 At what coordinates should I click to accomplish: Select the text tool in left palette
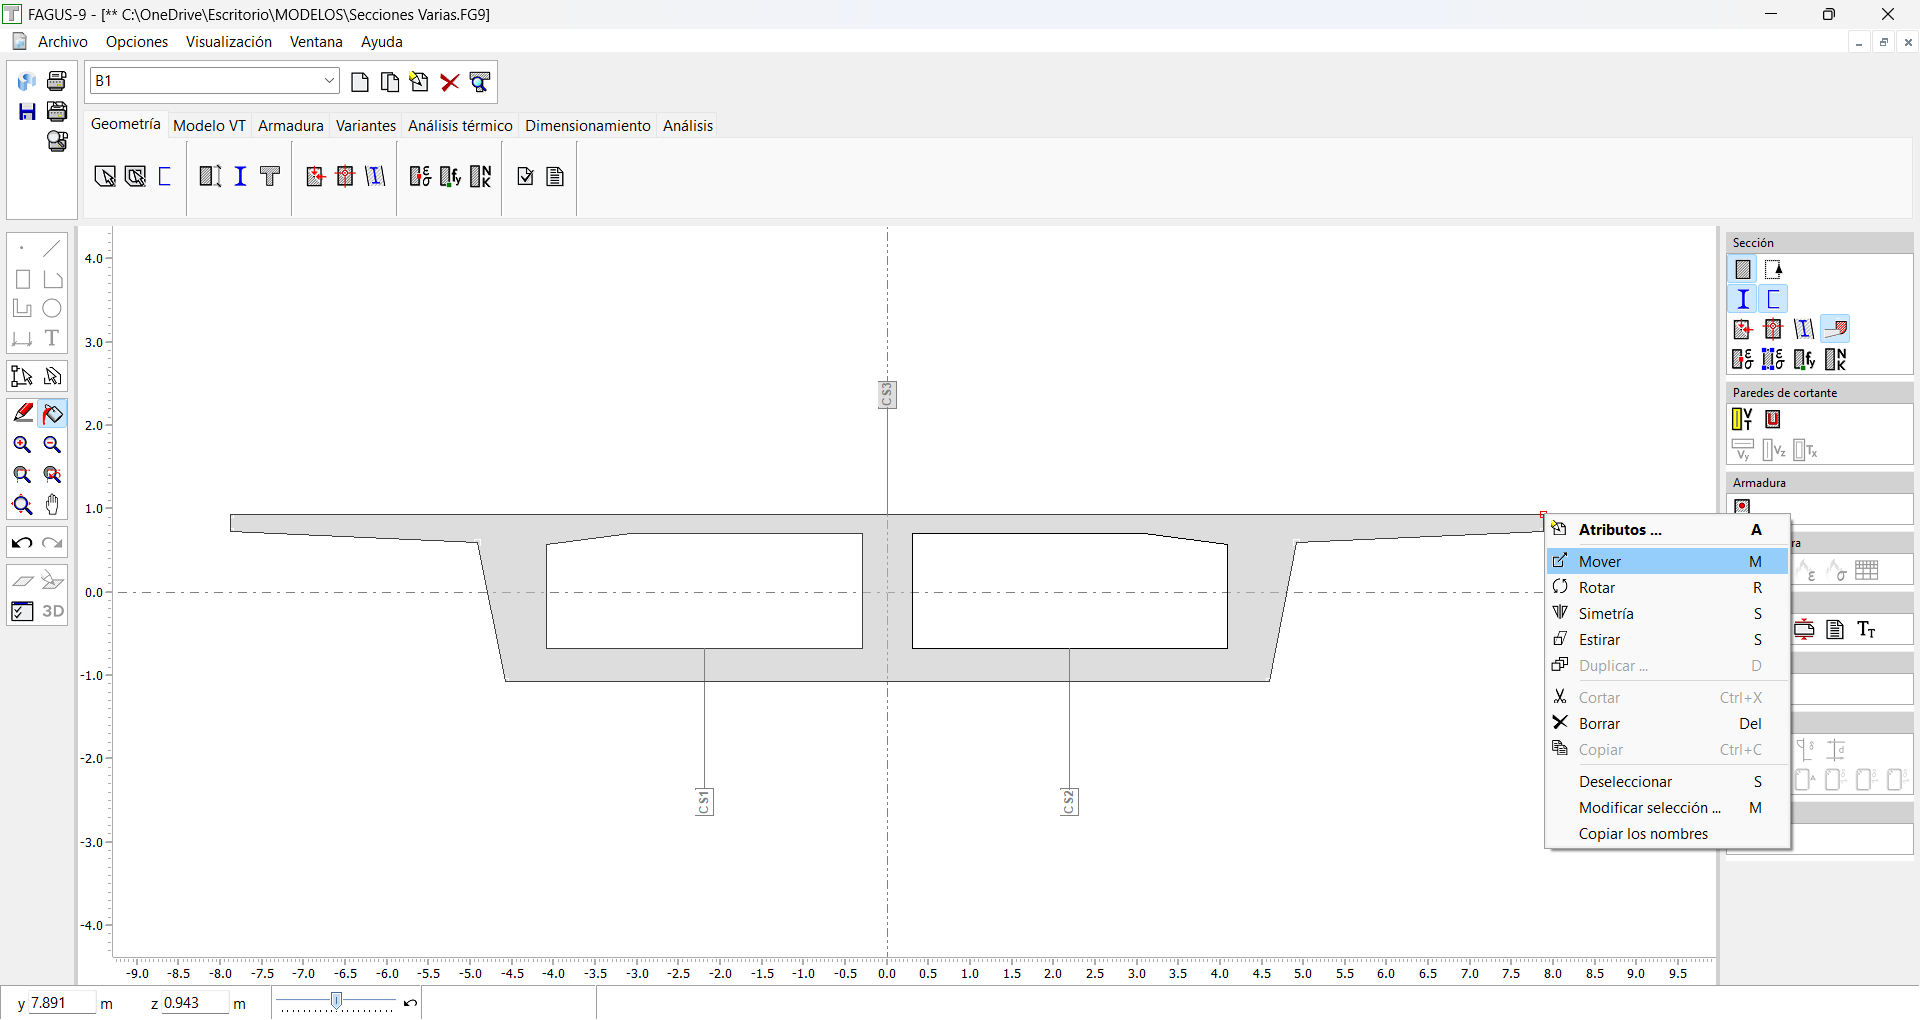pyautogui.click(x=52, y=338)
